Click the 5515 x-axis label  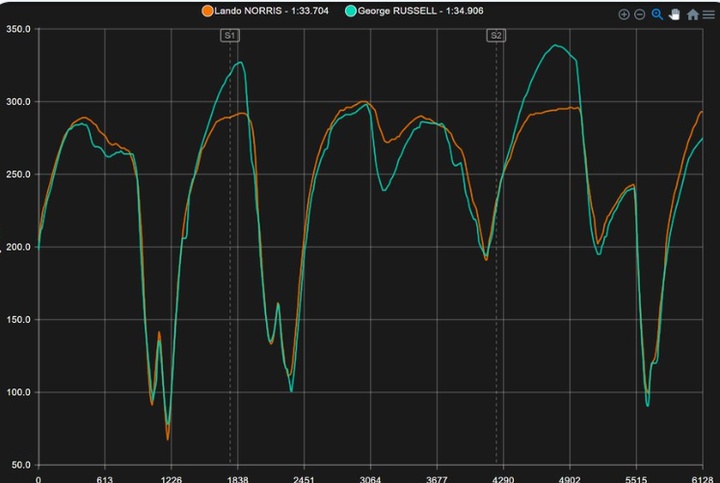tap(636, 479)
